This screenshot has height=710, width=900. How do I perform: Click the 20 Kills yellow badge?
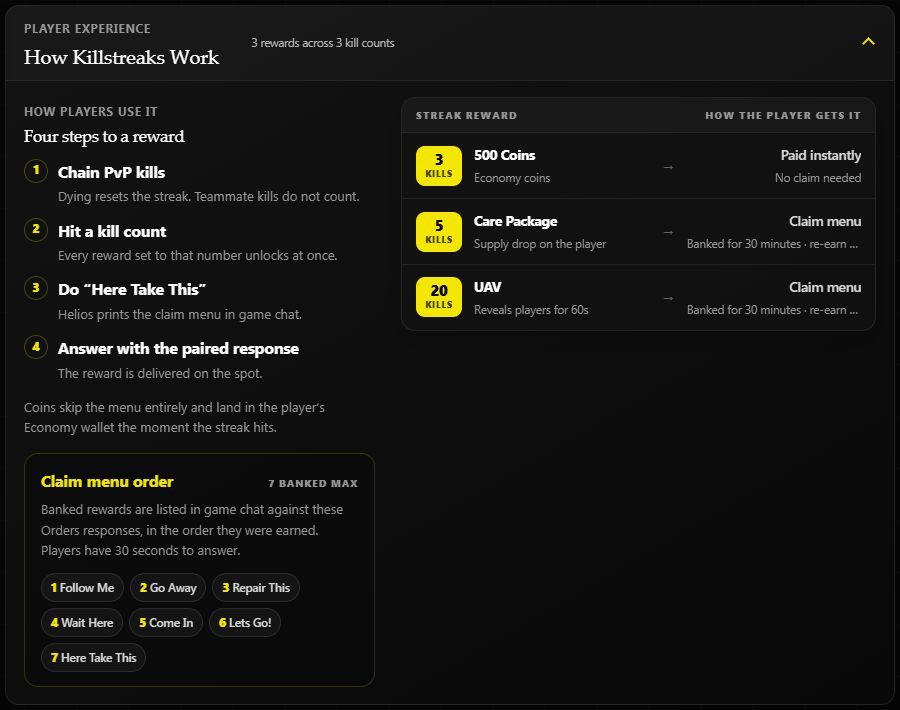click(x=439, y=297)
